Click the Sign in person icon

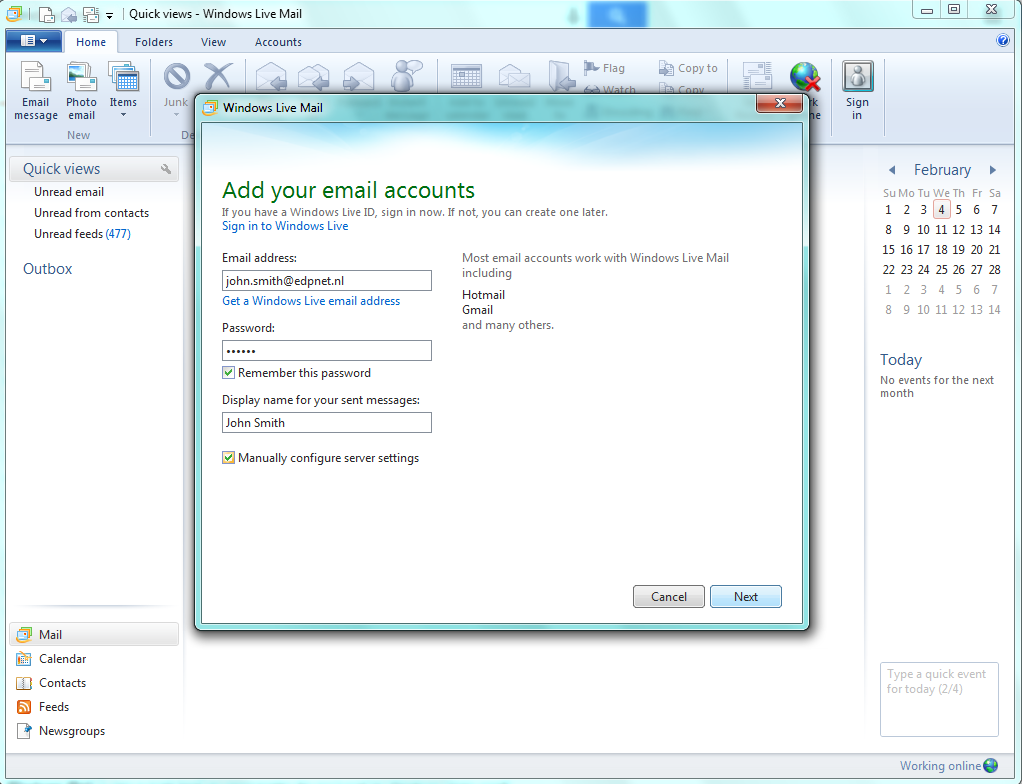point(858,76)
